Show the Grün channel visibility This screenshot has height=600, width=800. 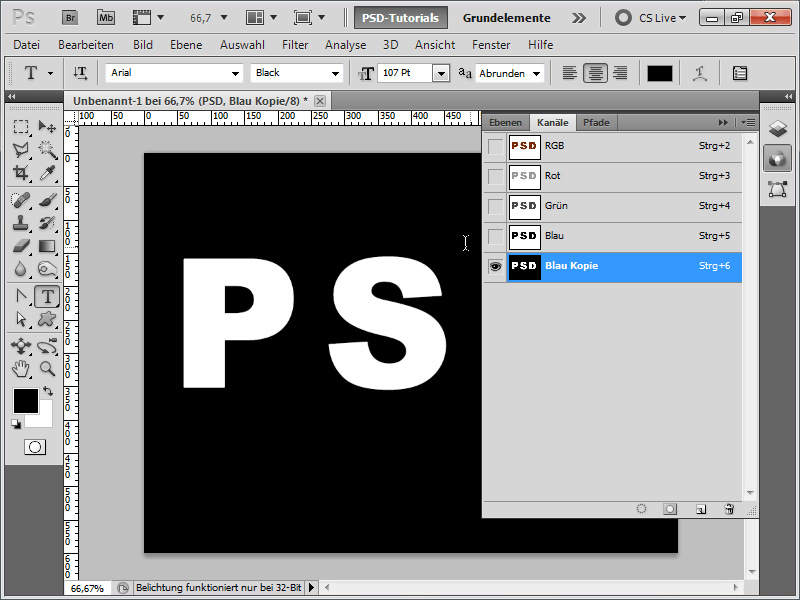[495, 207]
